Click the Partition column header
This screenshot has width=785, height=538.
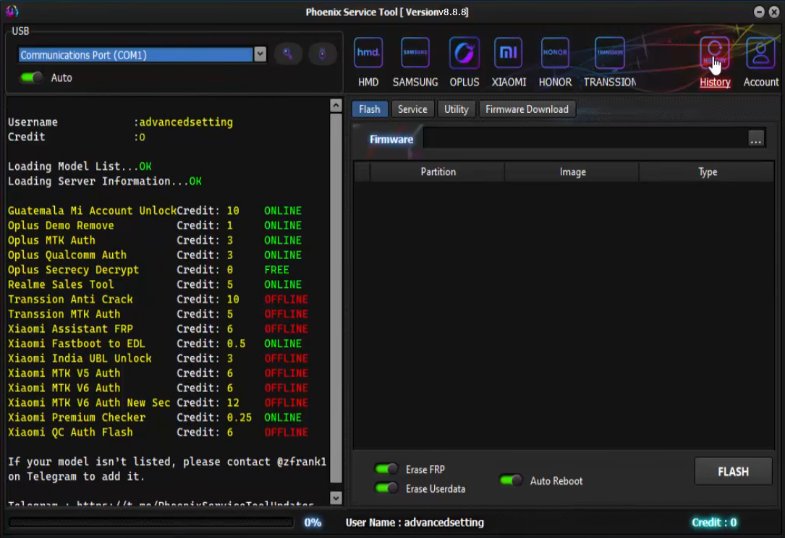point(438,172)
